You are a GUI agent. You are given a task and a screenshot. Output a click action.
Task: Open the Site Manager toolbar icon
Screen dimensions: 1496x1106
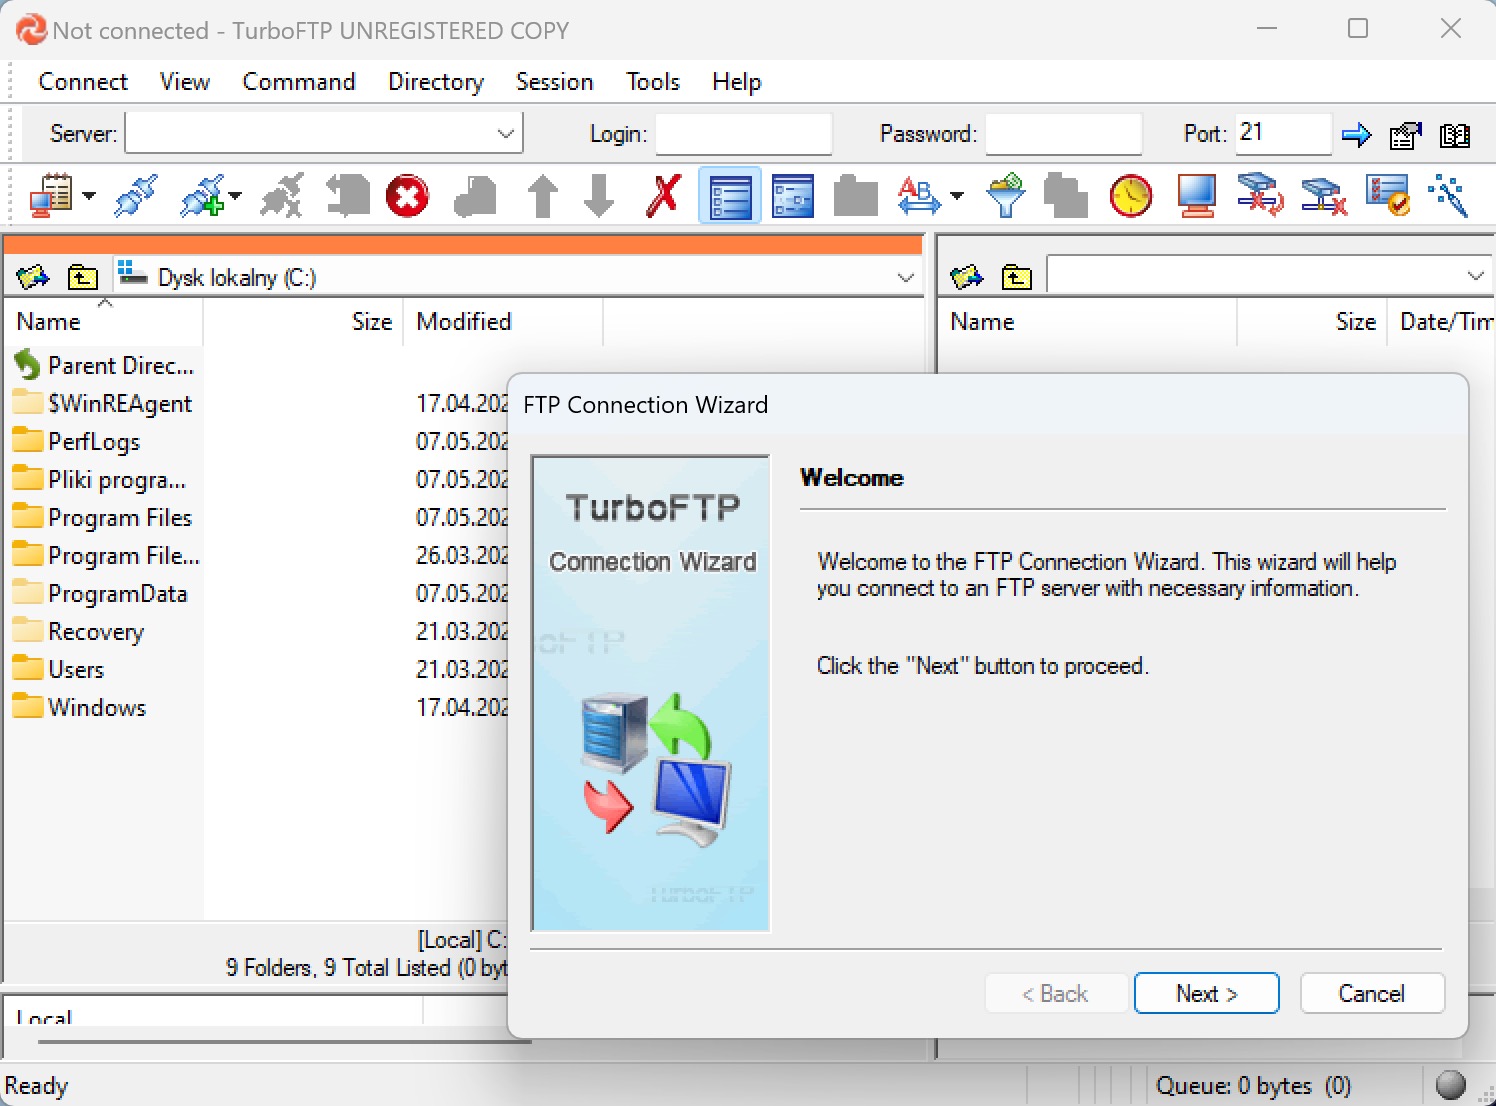[51, 196]
